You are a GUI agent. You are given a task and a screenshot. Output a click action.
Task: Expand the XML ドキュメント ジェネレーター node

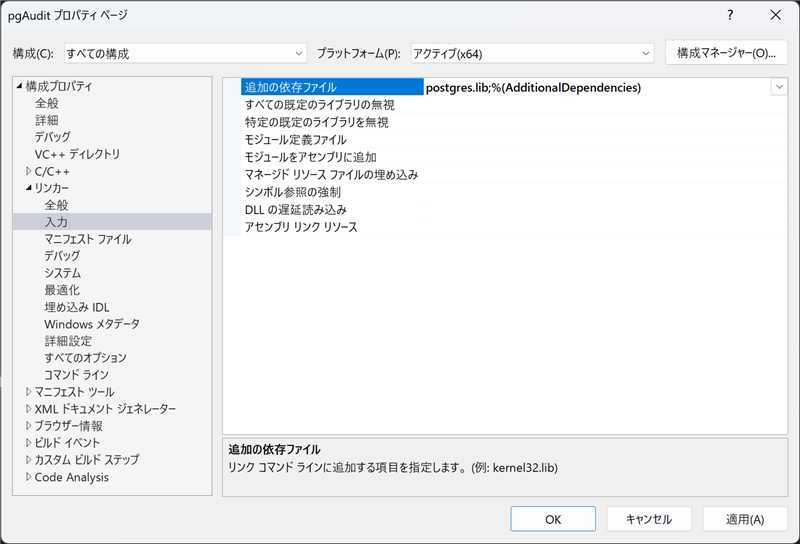29,409
